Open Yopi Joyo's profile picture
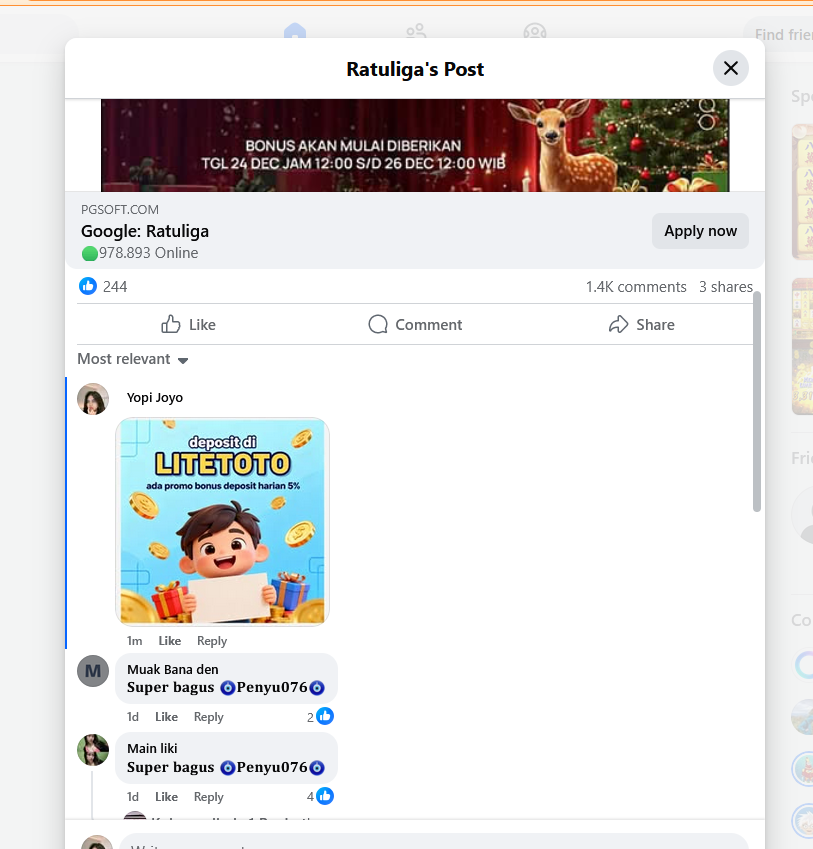Screen dimensions: 813x849 coord(93,399)
